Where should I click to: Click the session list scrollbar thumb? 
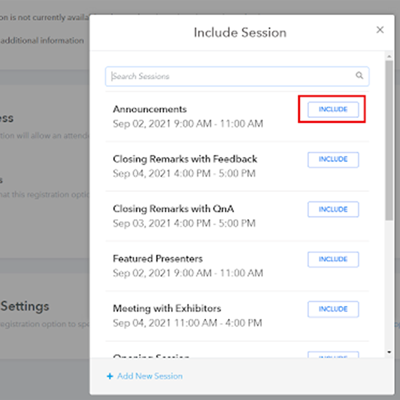coord(389,140)
